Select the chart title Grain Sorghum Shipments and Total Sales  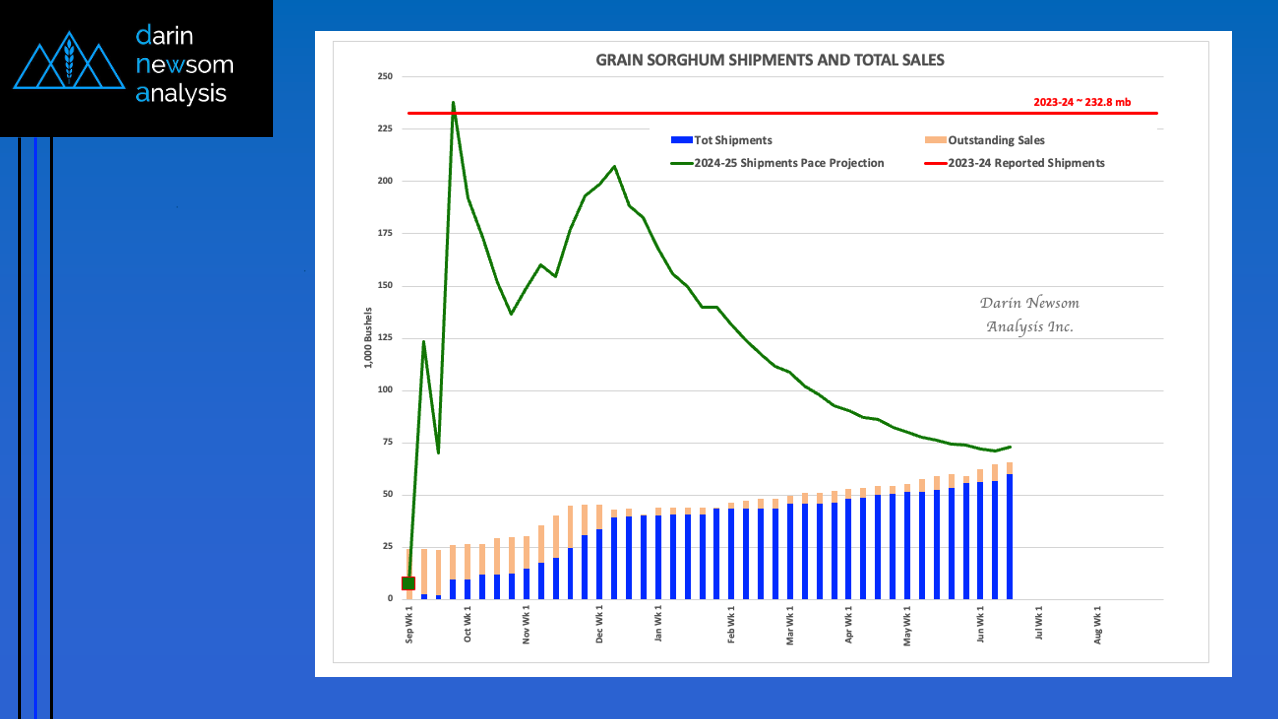(770, 60)
